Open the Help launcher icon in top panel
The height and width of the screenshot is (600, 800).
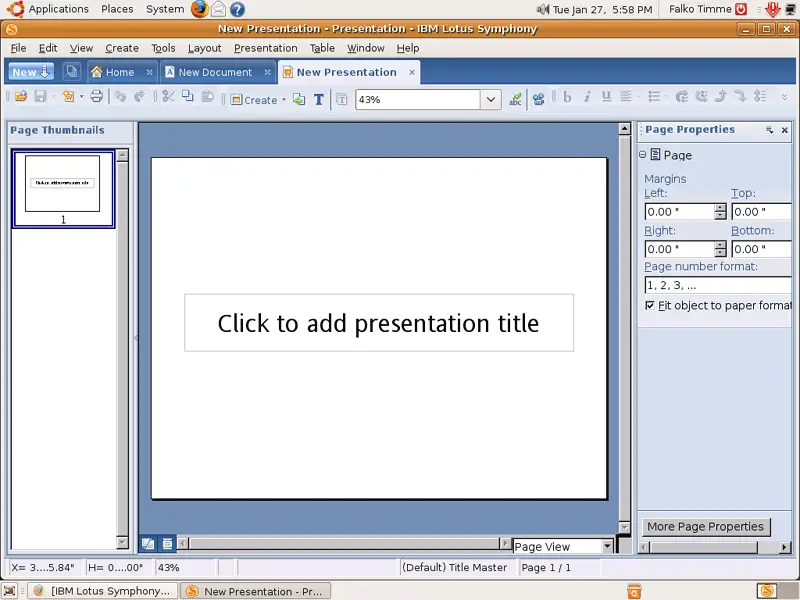click(x=237, y=9)
